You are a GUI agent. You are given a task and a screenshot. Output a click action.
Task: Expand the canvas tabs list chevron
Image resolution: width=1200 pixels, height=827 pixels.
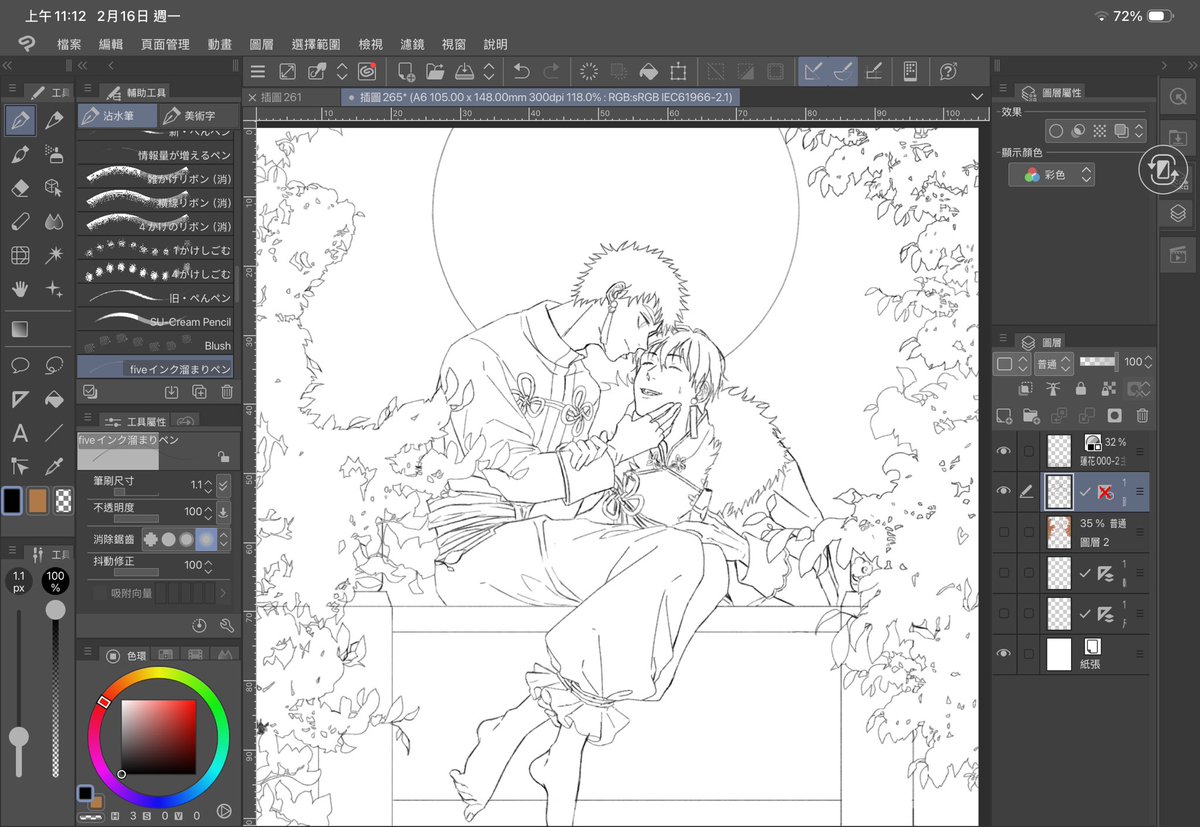(x=977, y=96)
